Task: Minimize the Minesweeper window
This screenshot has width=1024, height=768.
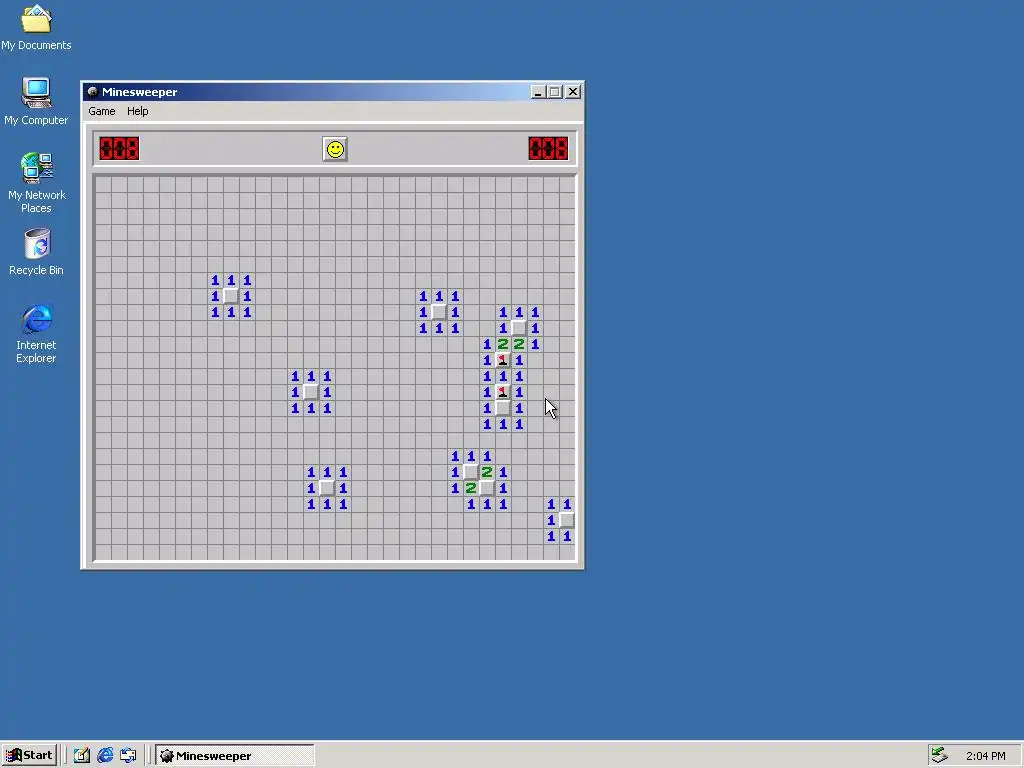Action: (x=537, y=92)
